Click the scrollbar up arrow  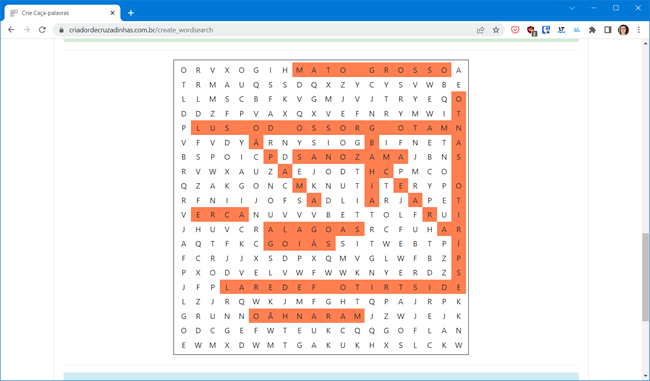(645, 44)
